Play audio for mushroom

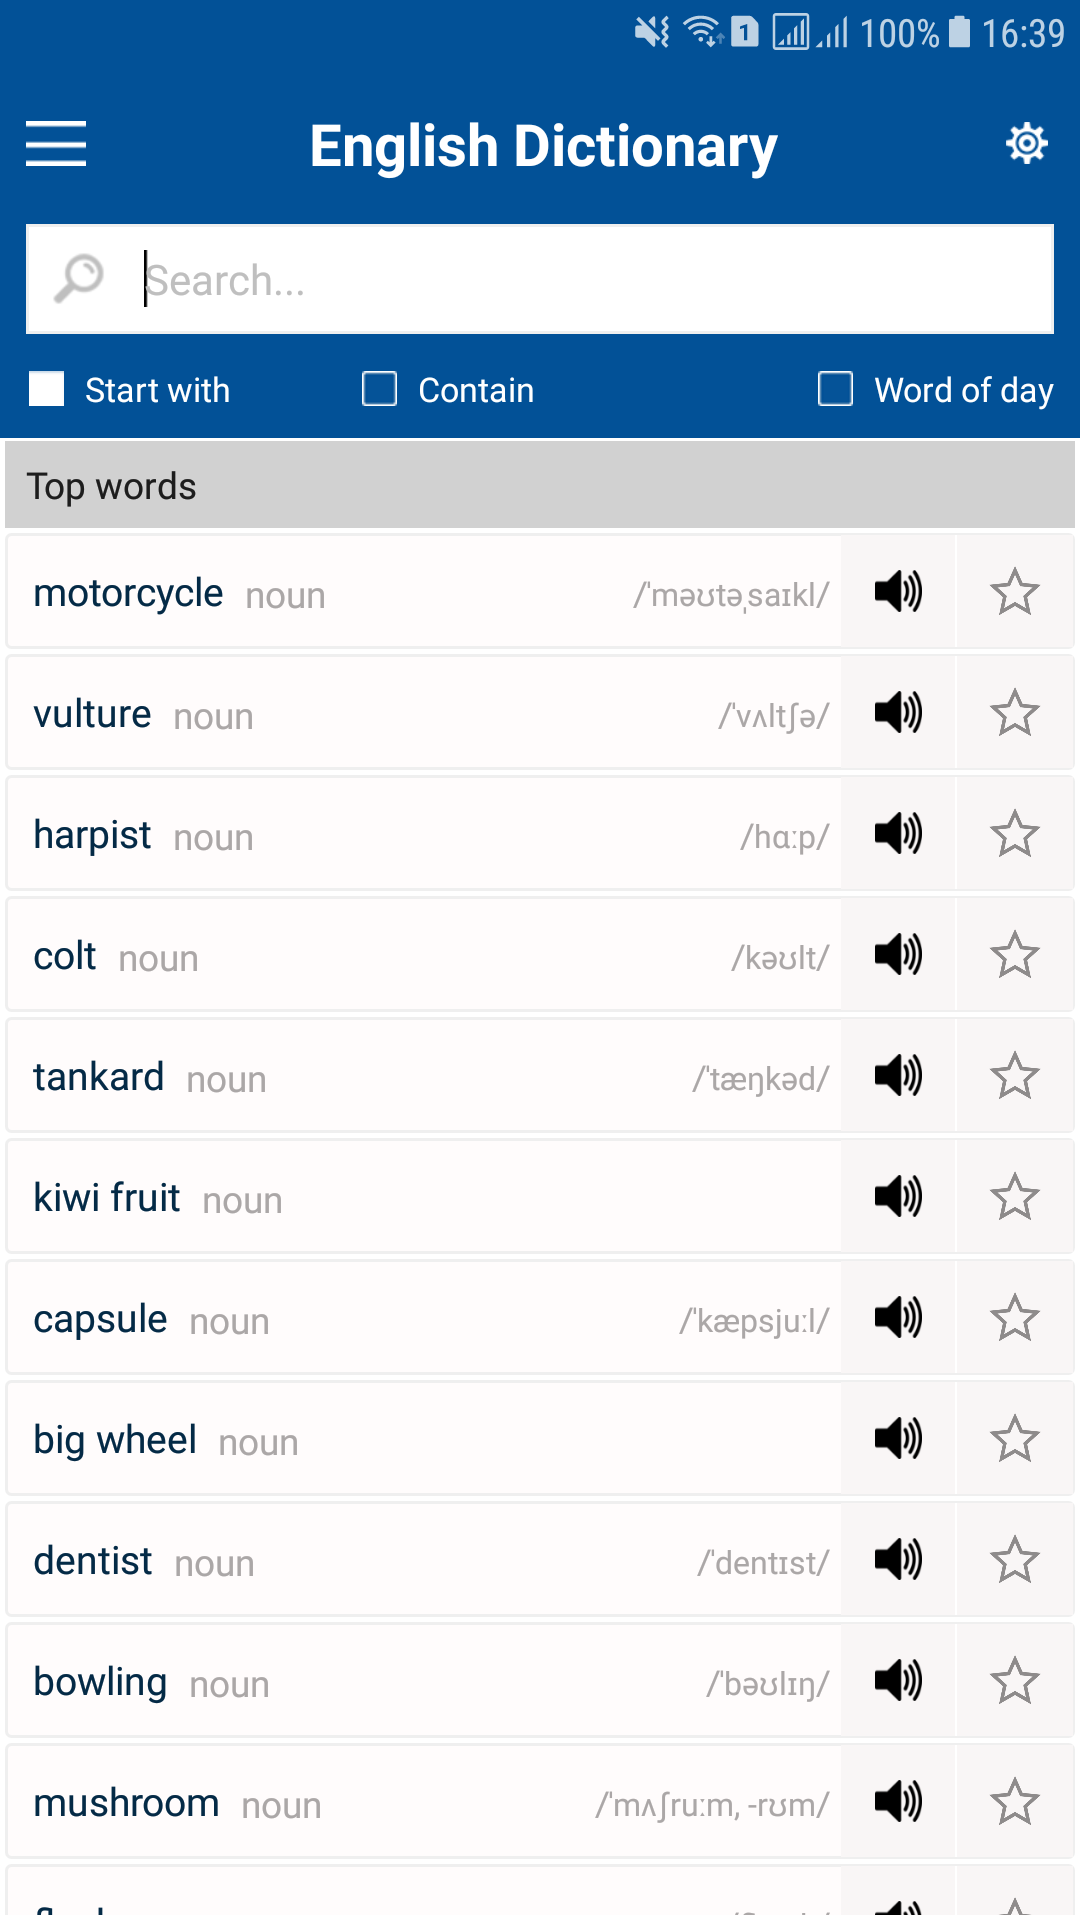tap(898, 1802)
